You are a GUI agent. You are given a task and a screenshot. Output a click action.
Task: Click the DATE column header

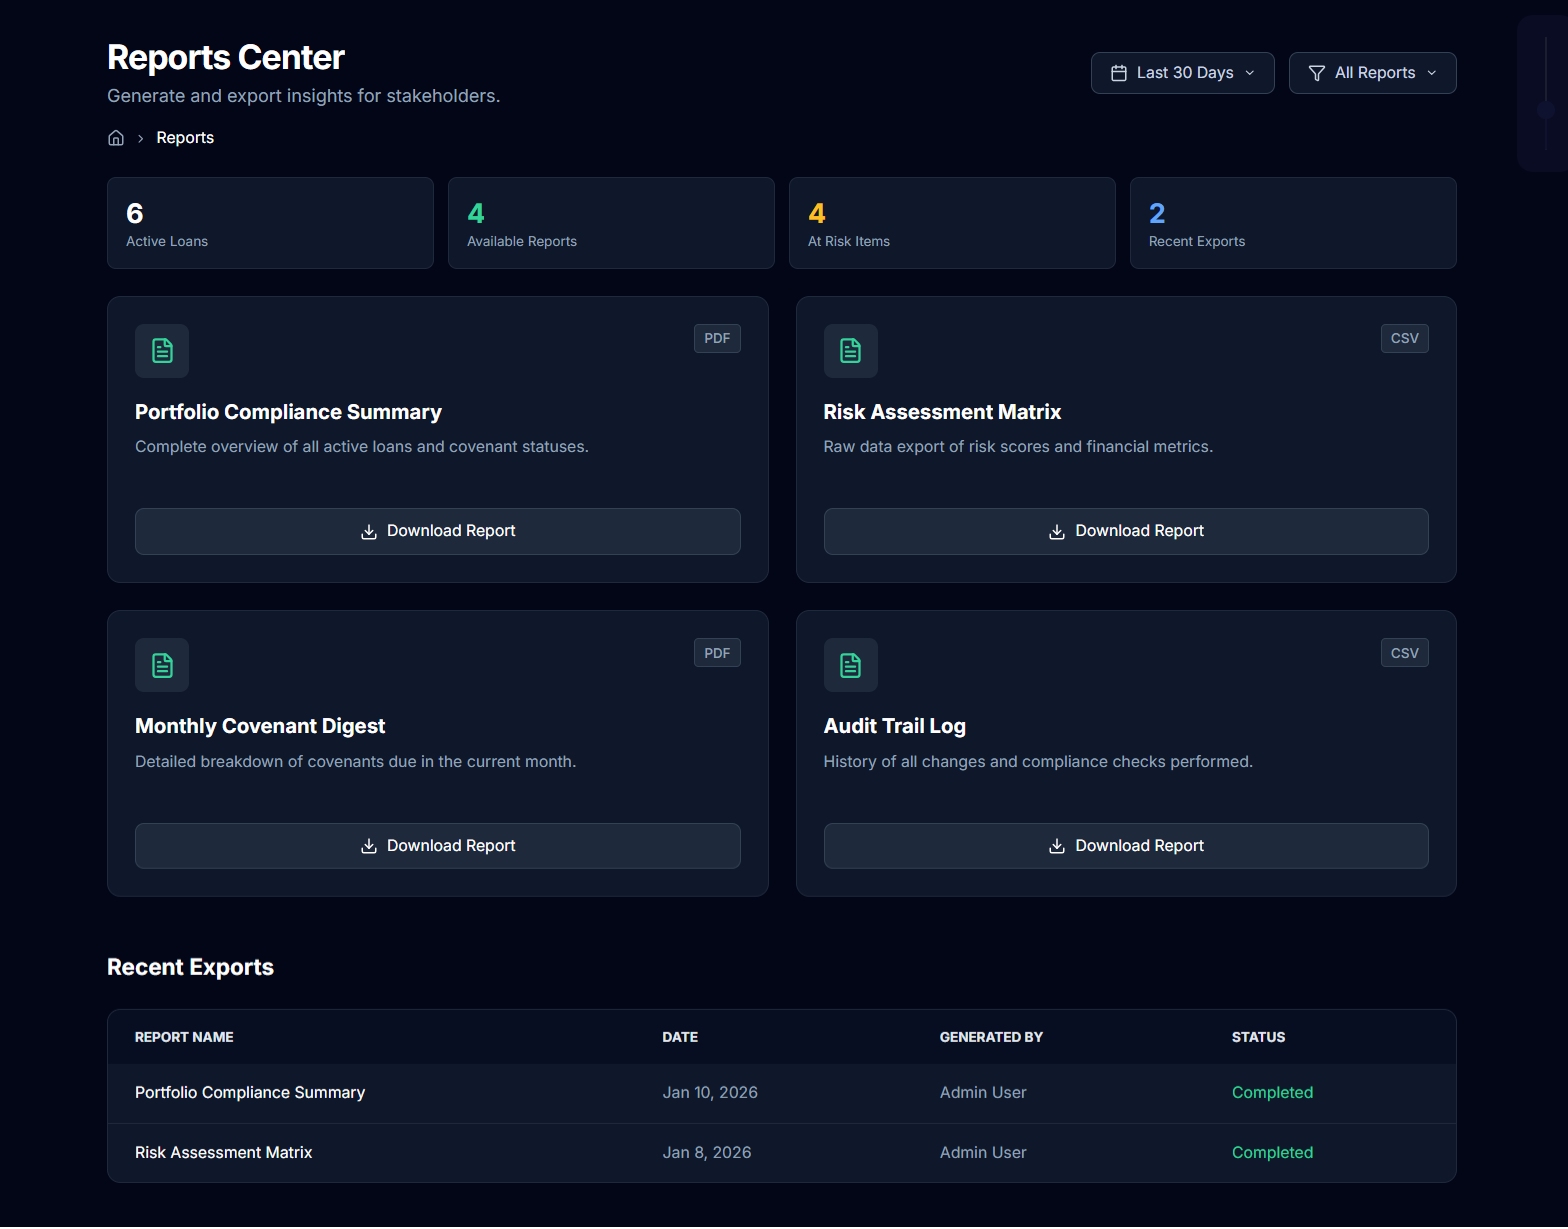pyautogui.click(x=680, y=1037)
